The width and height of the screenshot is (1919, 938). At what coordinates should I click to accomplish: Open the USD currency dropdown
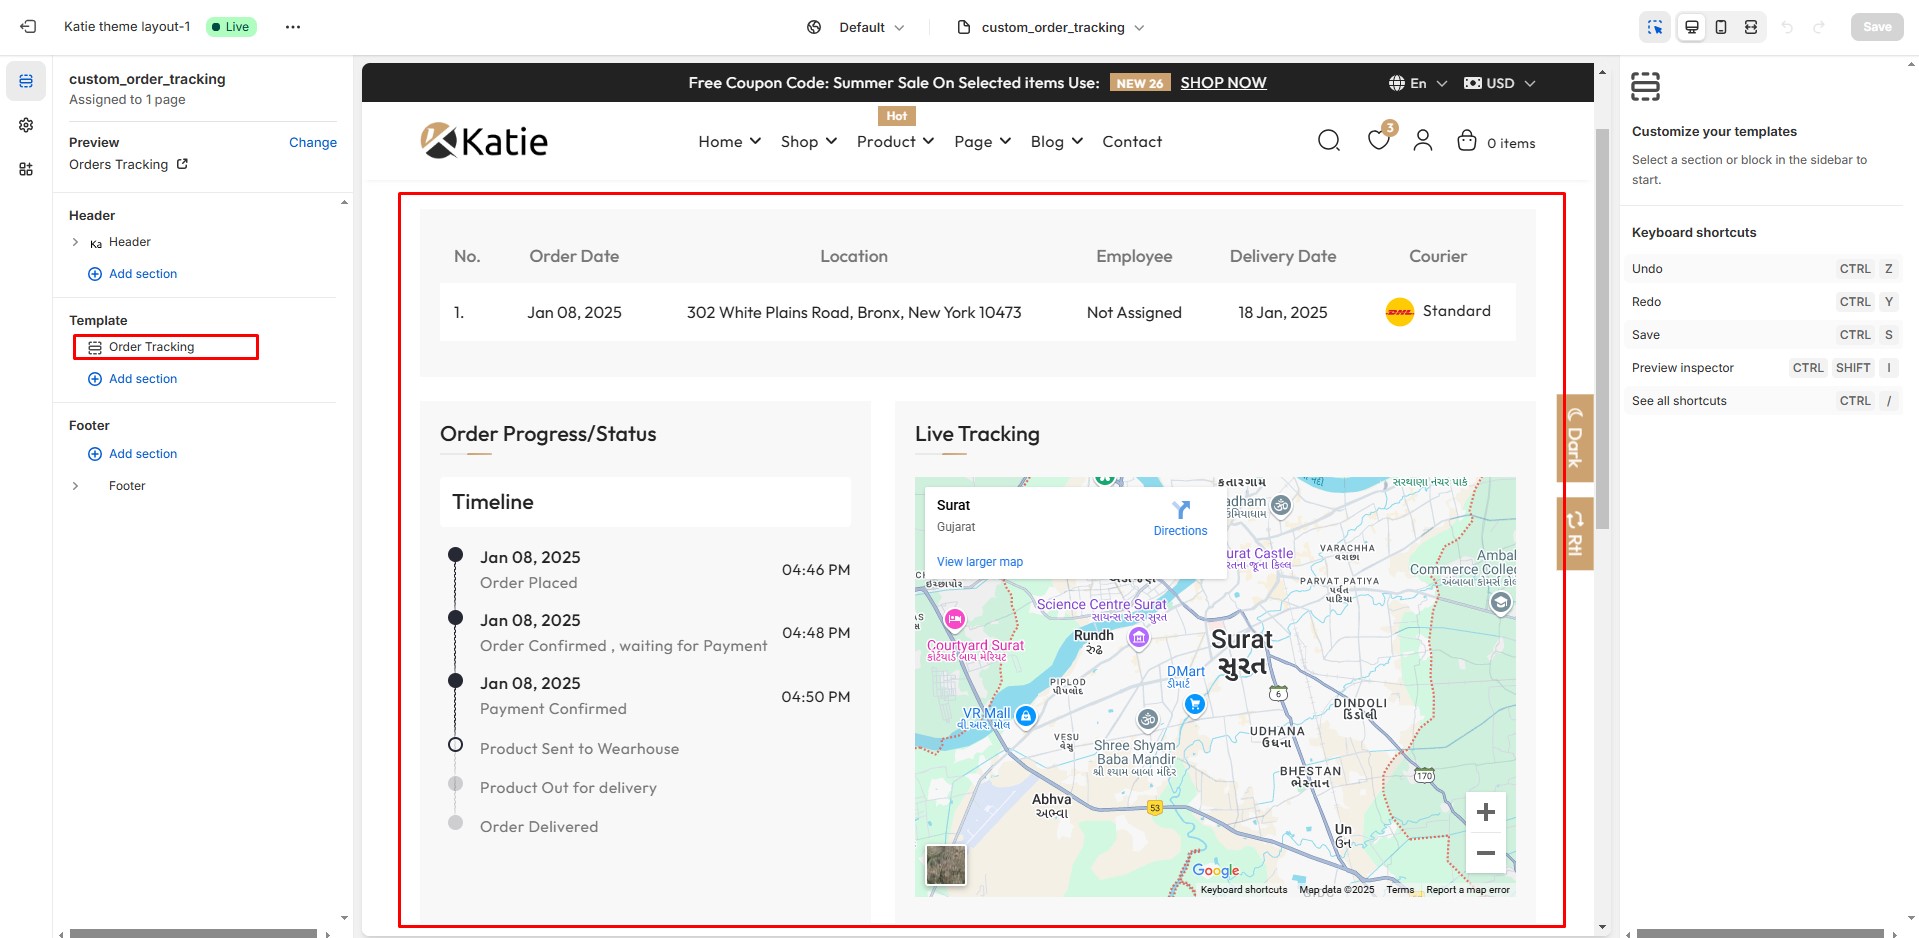1499,83
